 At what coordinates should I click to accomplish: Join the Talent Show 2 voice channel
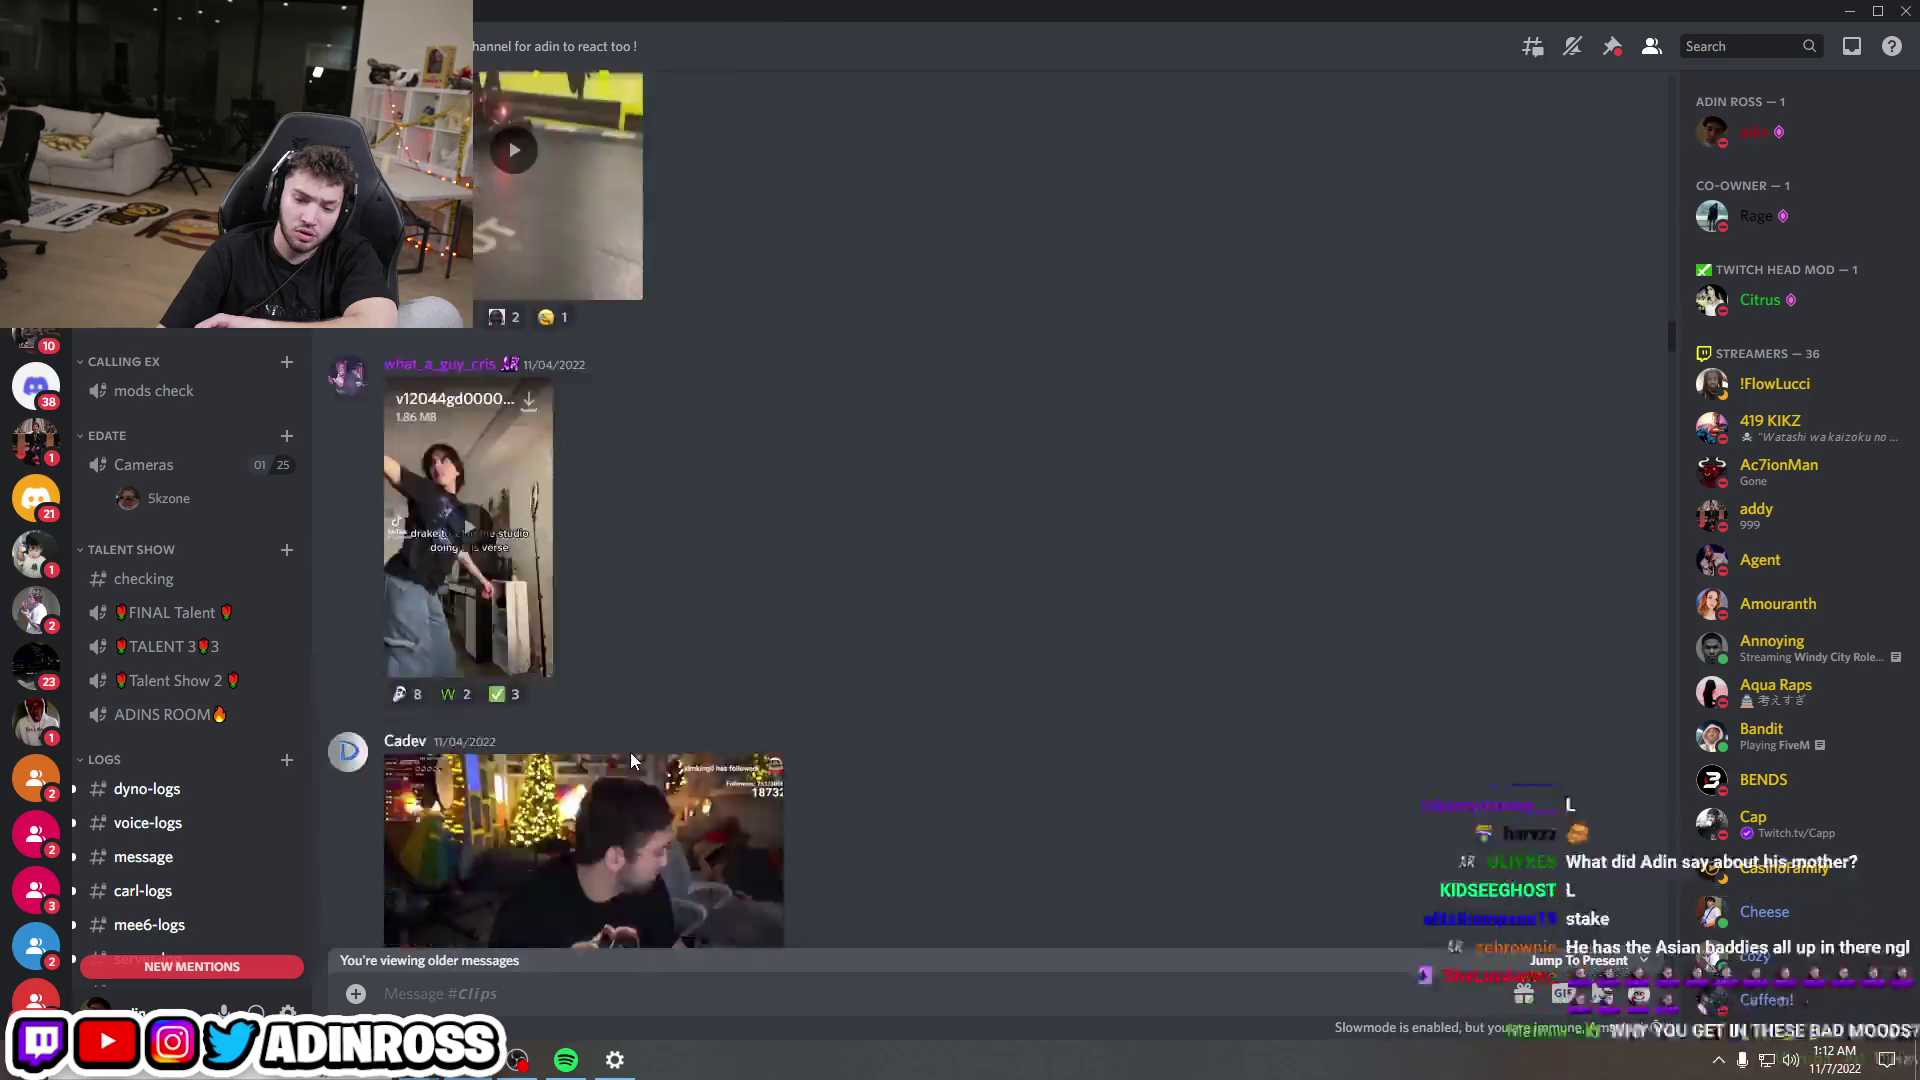[x=192, y=681]
